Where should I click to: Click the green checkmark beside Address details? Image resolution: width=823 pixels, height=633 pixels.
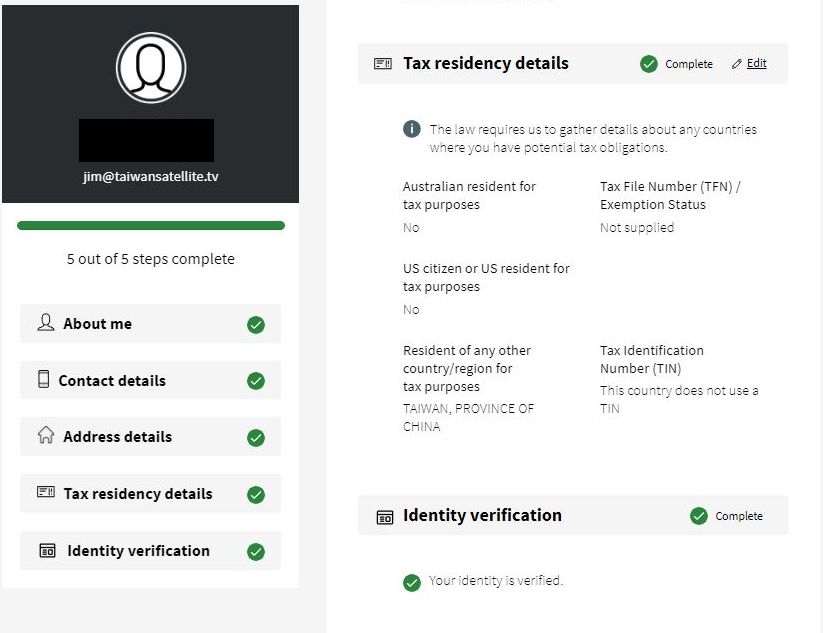256,437
